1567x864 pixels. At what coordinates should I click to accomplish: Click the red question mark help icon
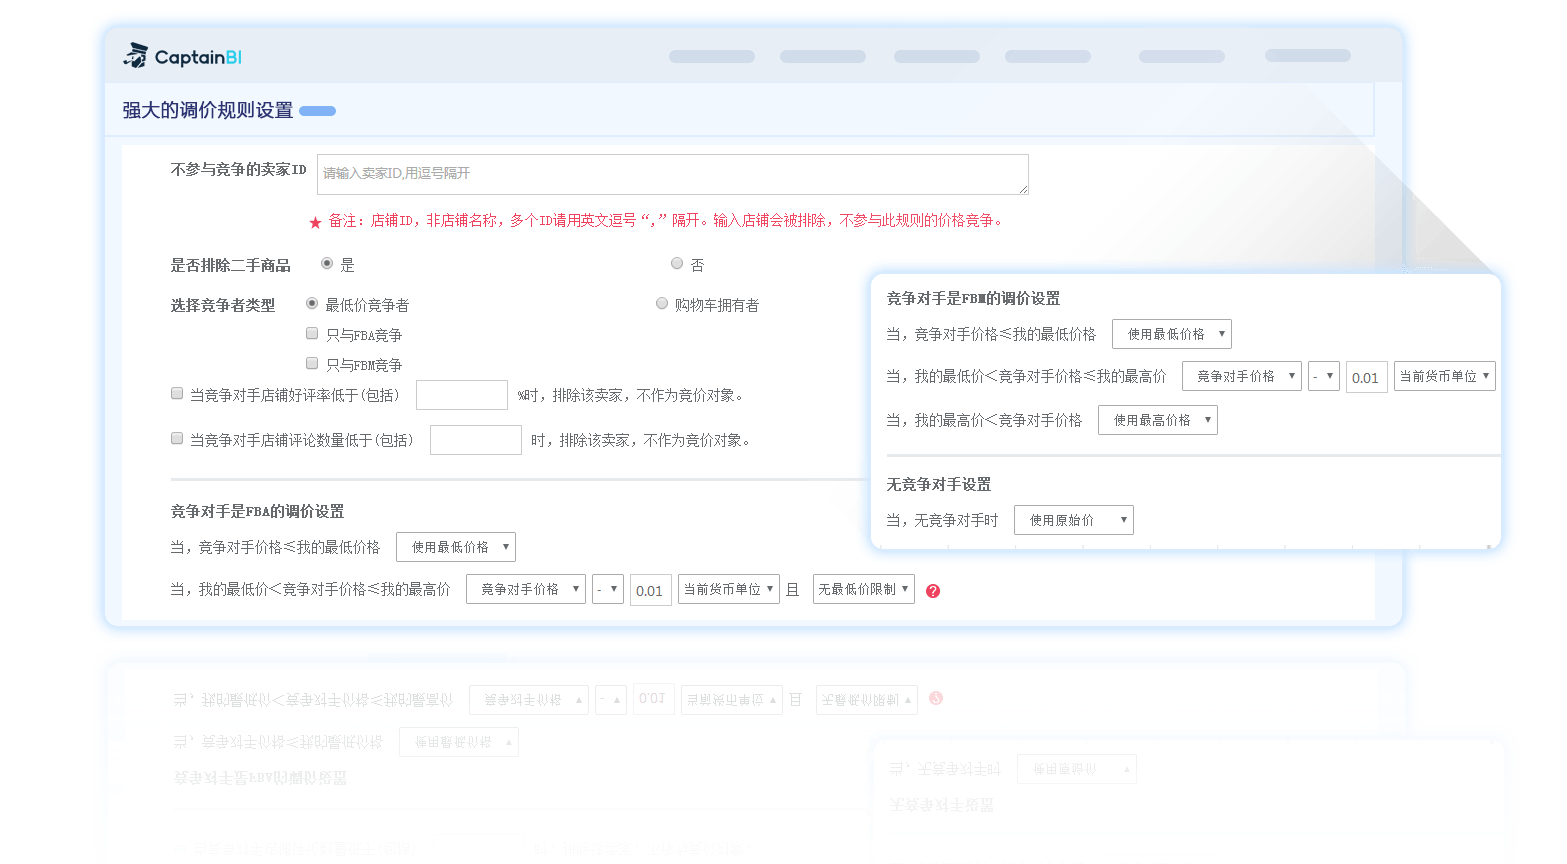(933, 591)
